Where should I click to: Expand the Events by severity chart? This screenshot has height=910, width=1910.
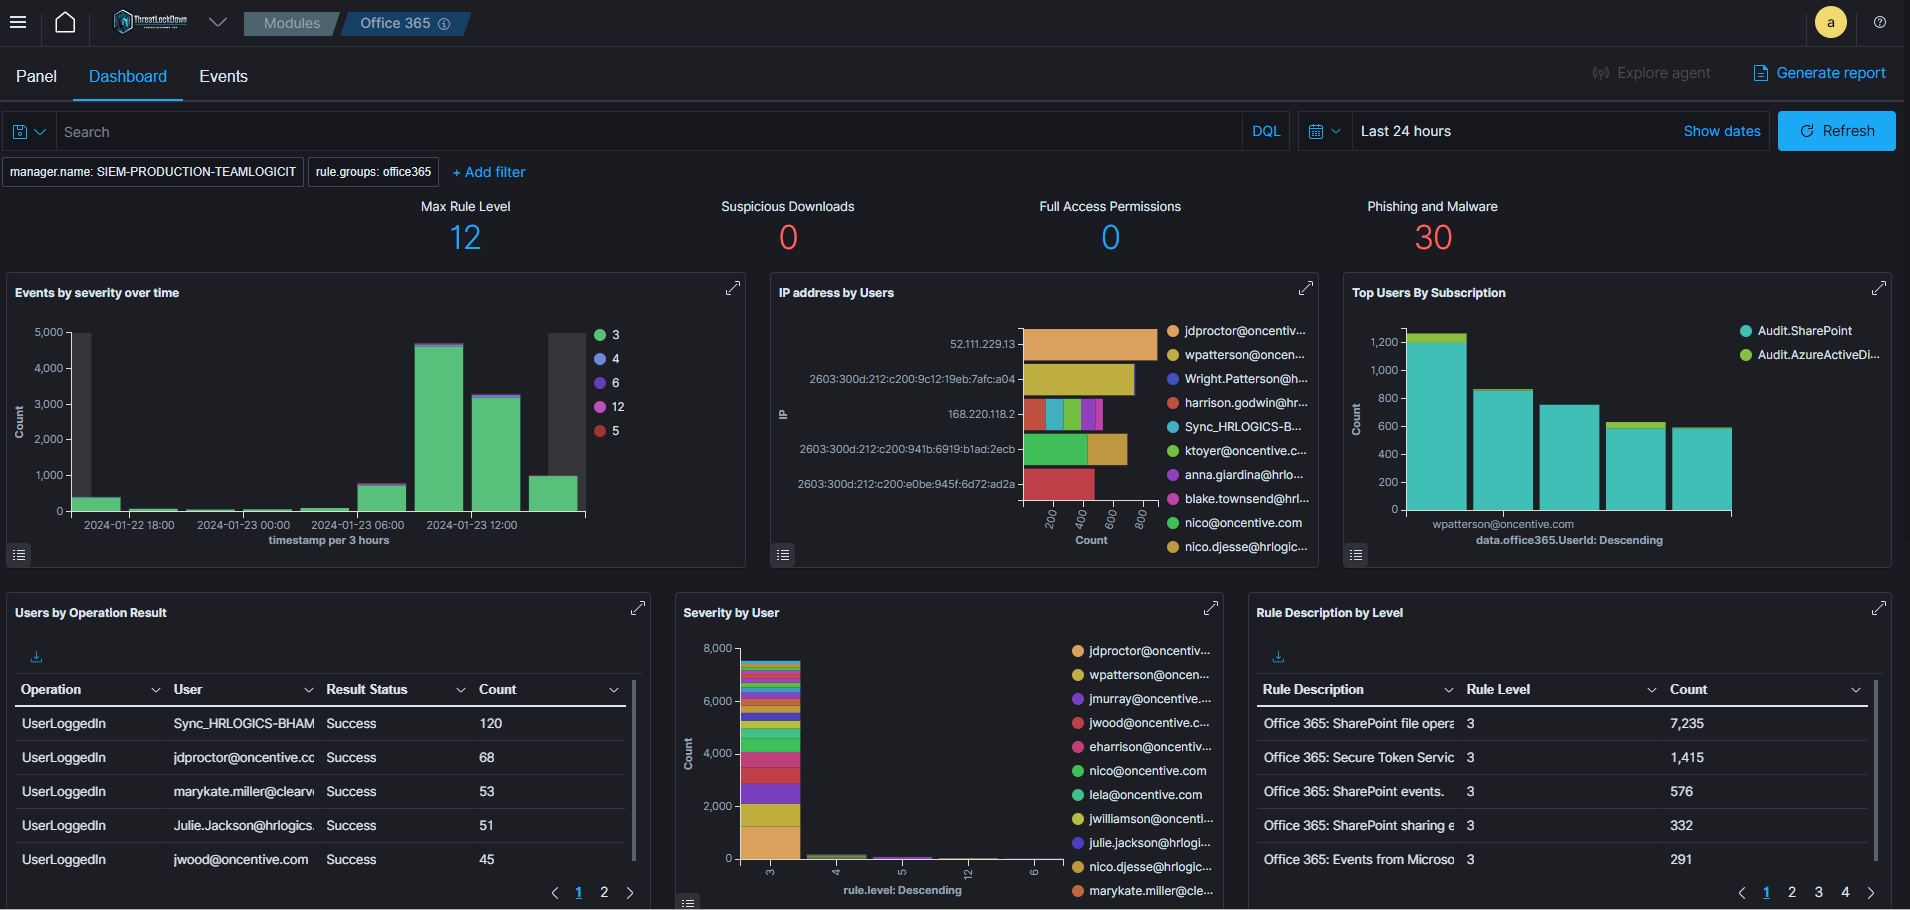coord(733,288)
